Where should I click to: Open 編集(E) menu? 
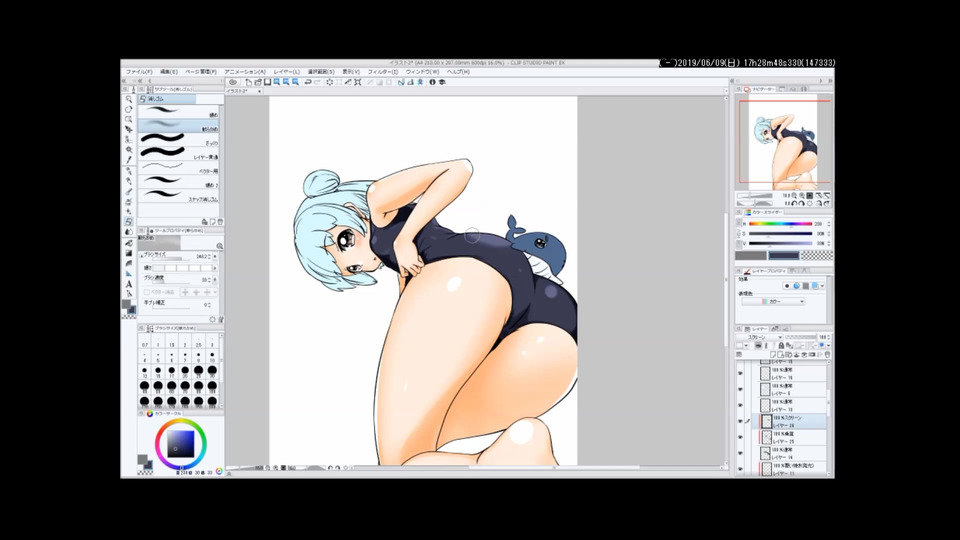(168, 72)
